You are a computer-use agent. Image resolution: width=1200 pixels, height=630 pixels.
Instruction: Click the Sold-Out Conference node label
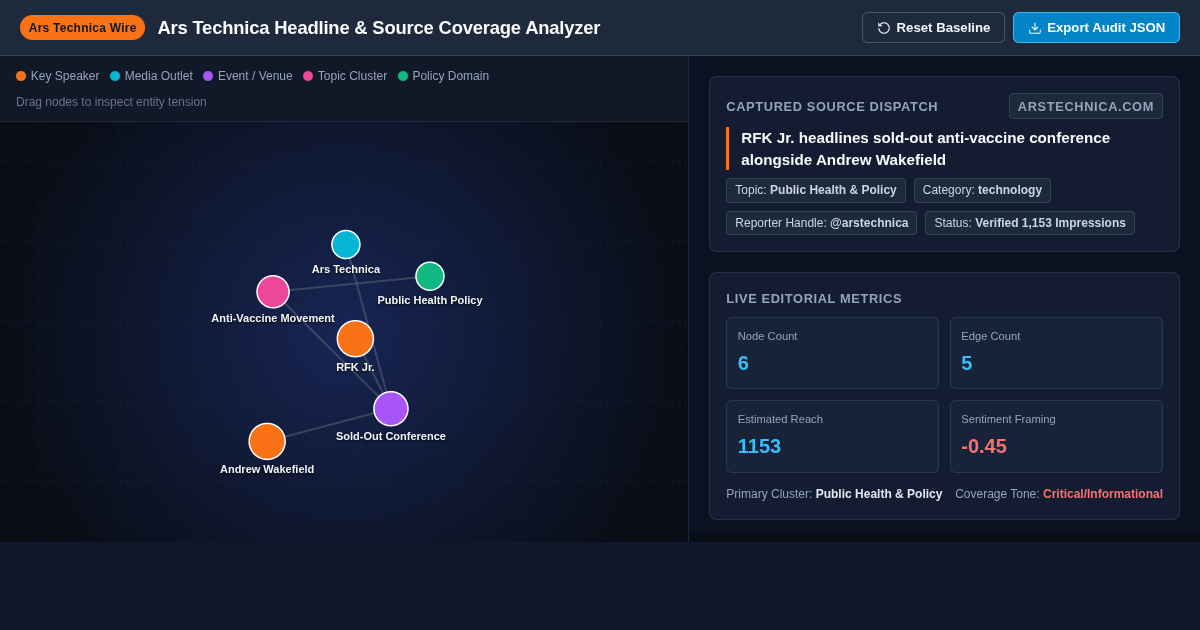coord(391,436)
